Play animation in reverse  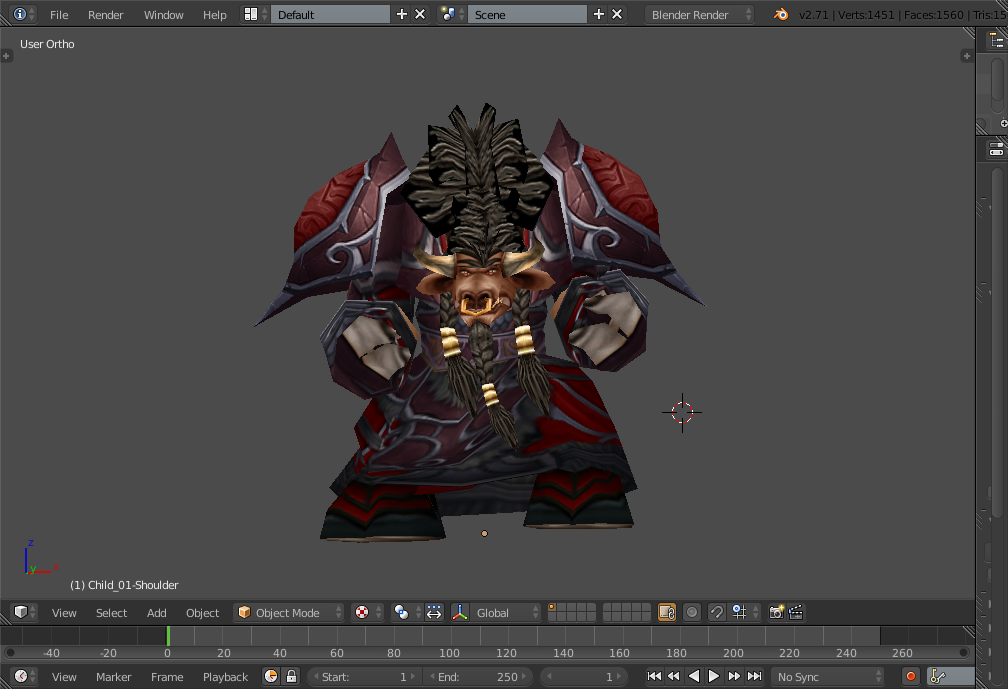[x=694, y=676]
